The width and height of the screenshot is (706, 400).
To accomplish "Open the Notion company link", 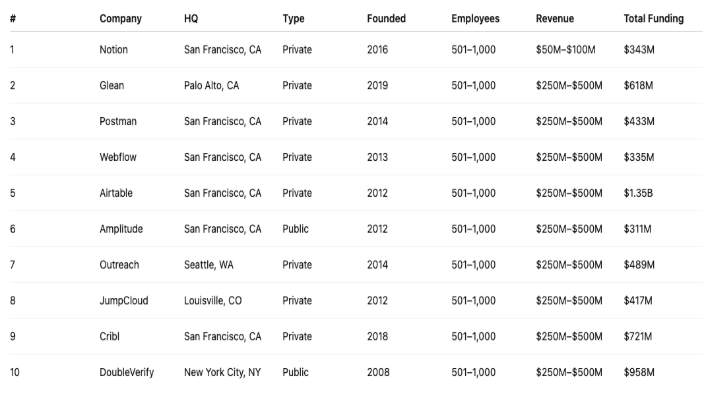I will coord(114,49).
